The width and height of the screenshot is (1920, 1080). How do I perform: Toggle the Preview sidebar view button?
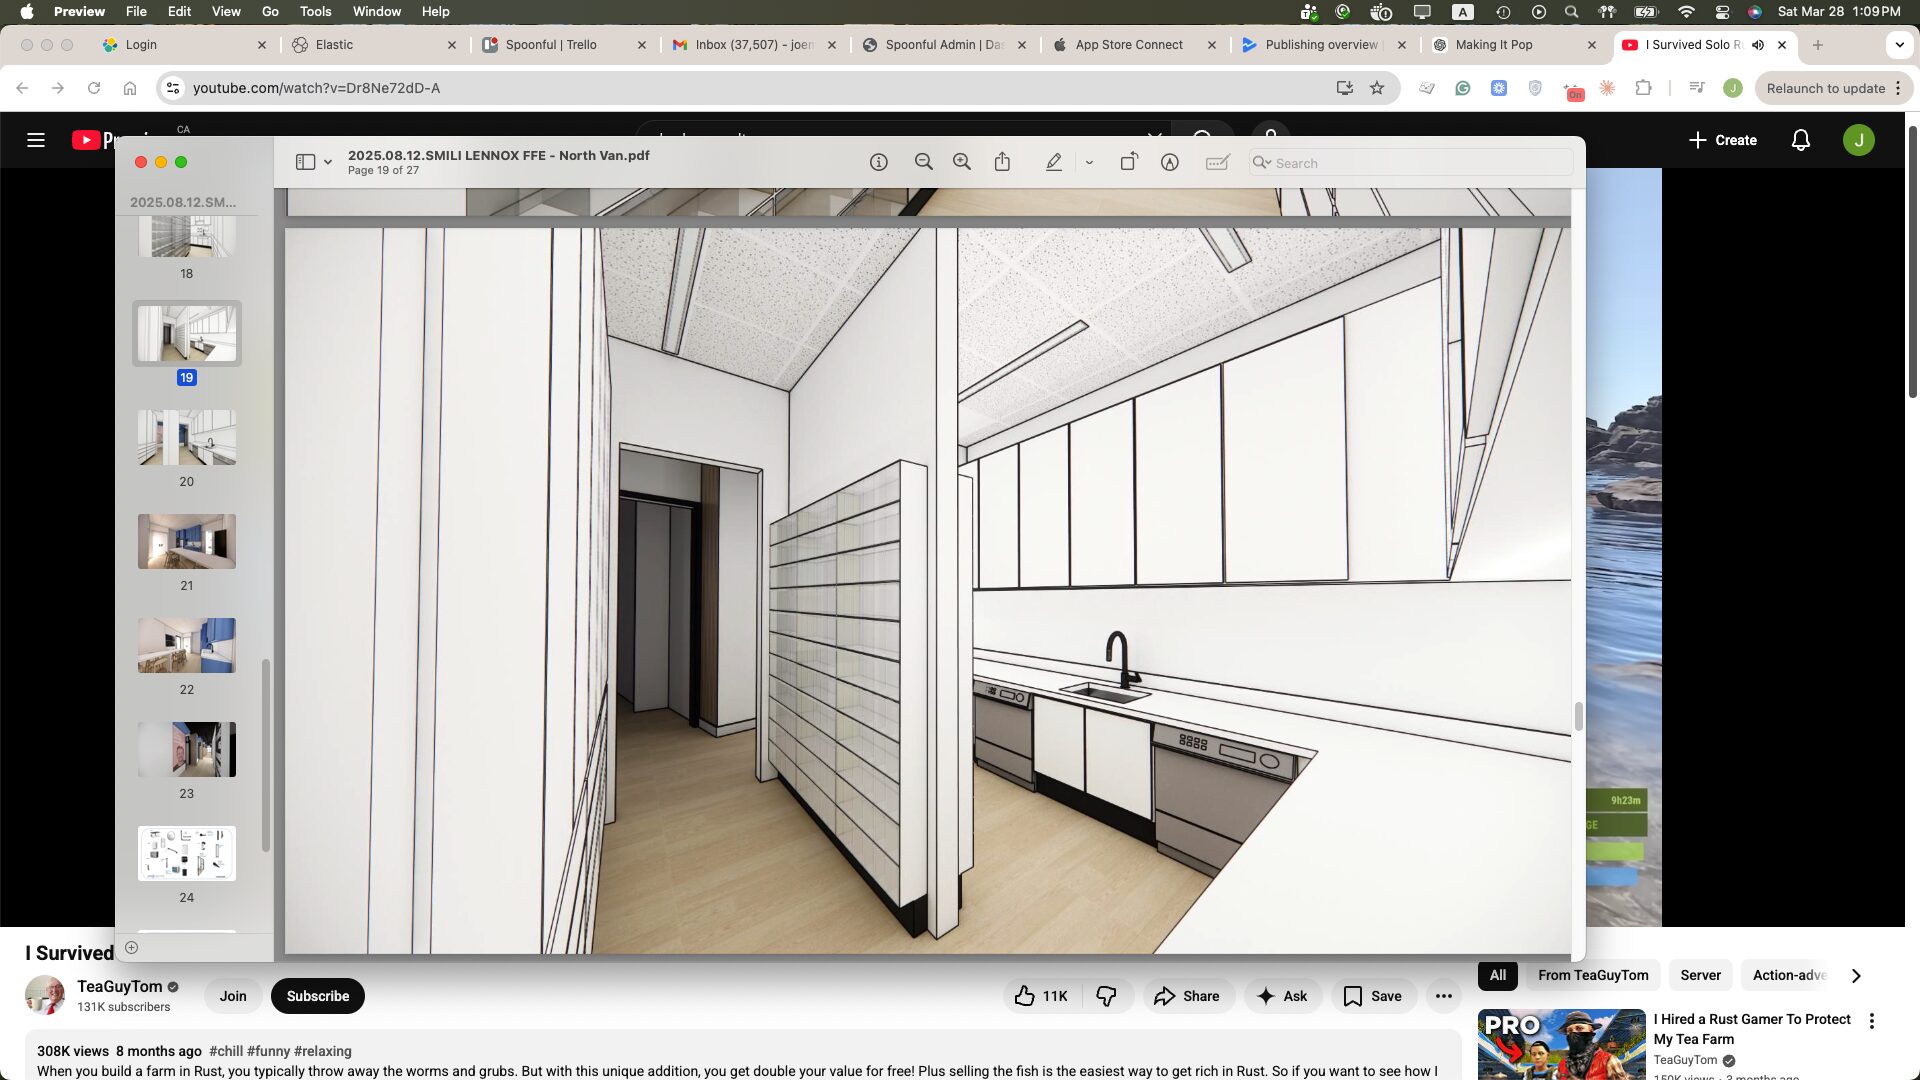[x=306, y=162]
